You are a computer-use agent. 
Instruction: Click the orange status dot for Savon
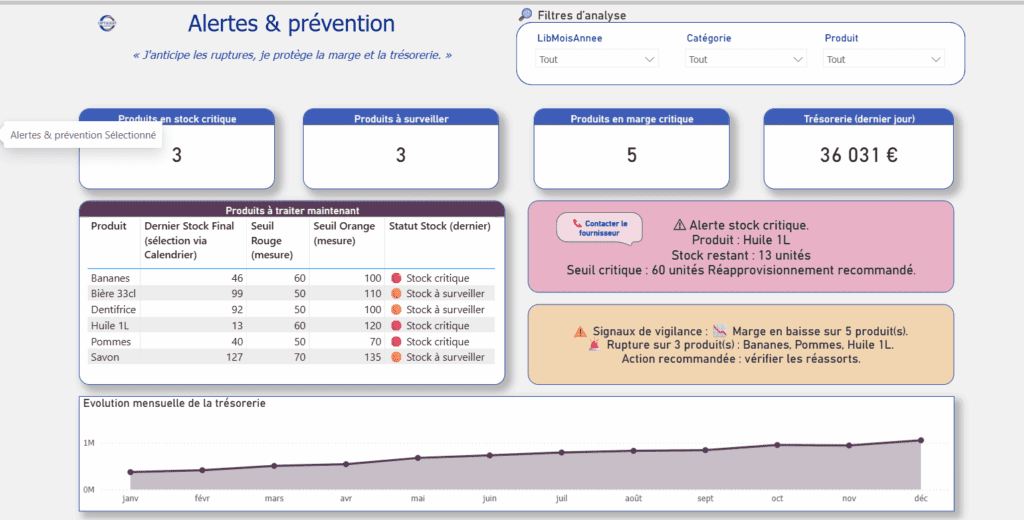click(396, 357)
